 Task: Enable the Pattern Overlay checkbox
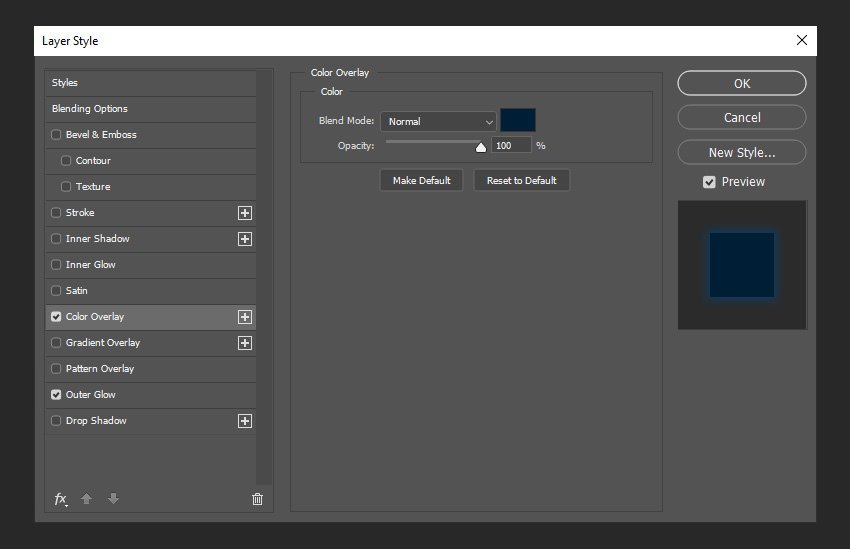pyautogui.click(x=56, y=369)
